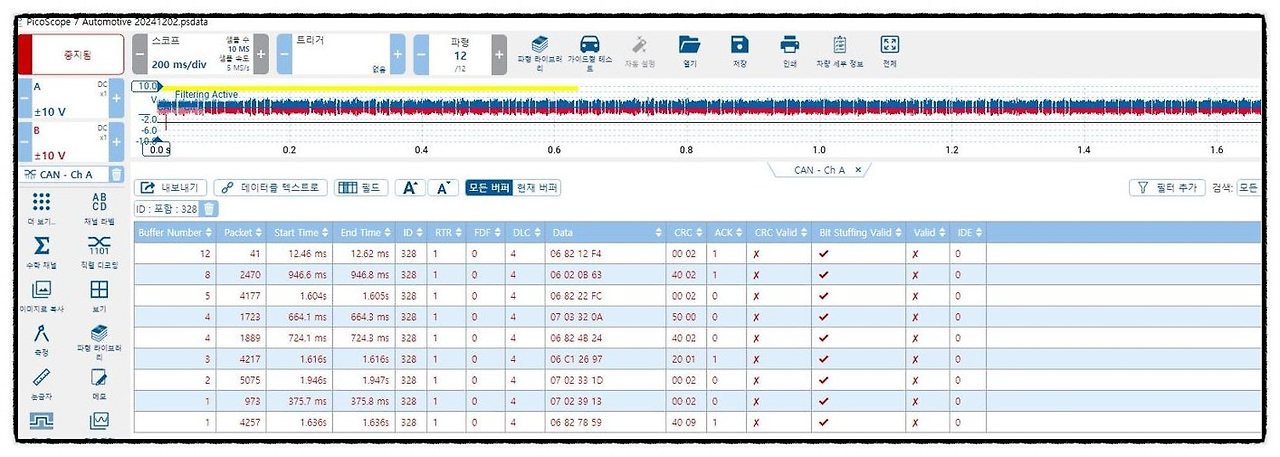This screenshot has height=457, width=1280.
Task: Open More tools grid icon in sidebar
Action: [42, 207]
